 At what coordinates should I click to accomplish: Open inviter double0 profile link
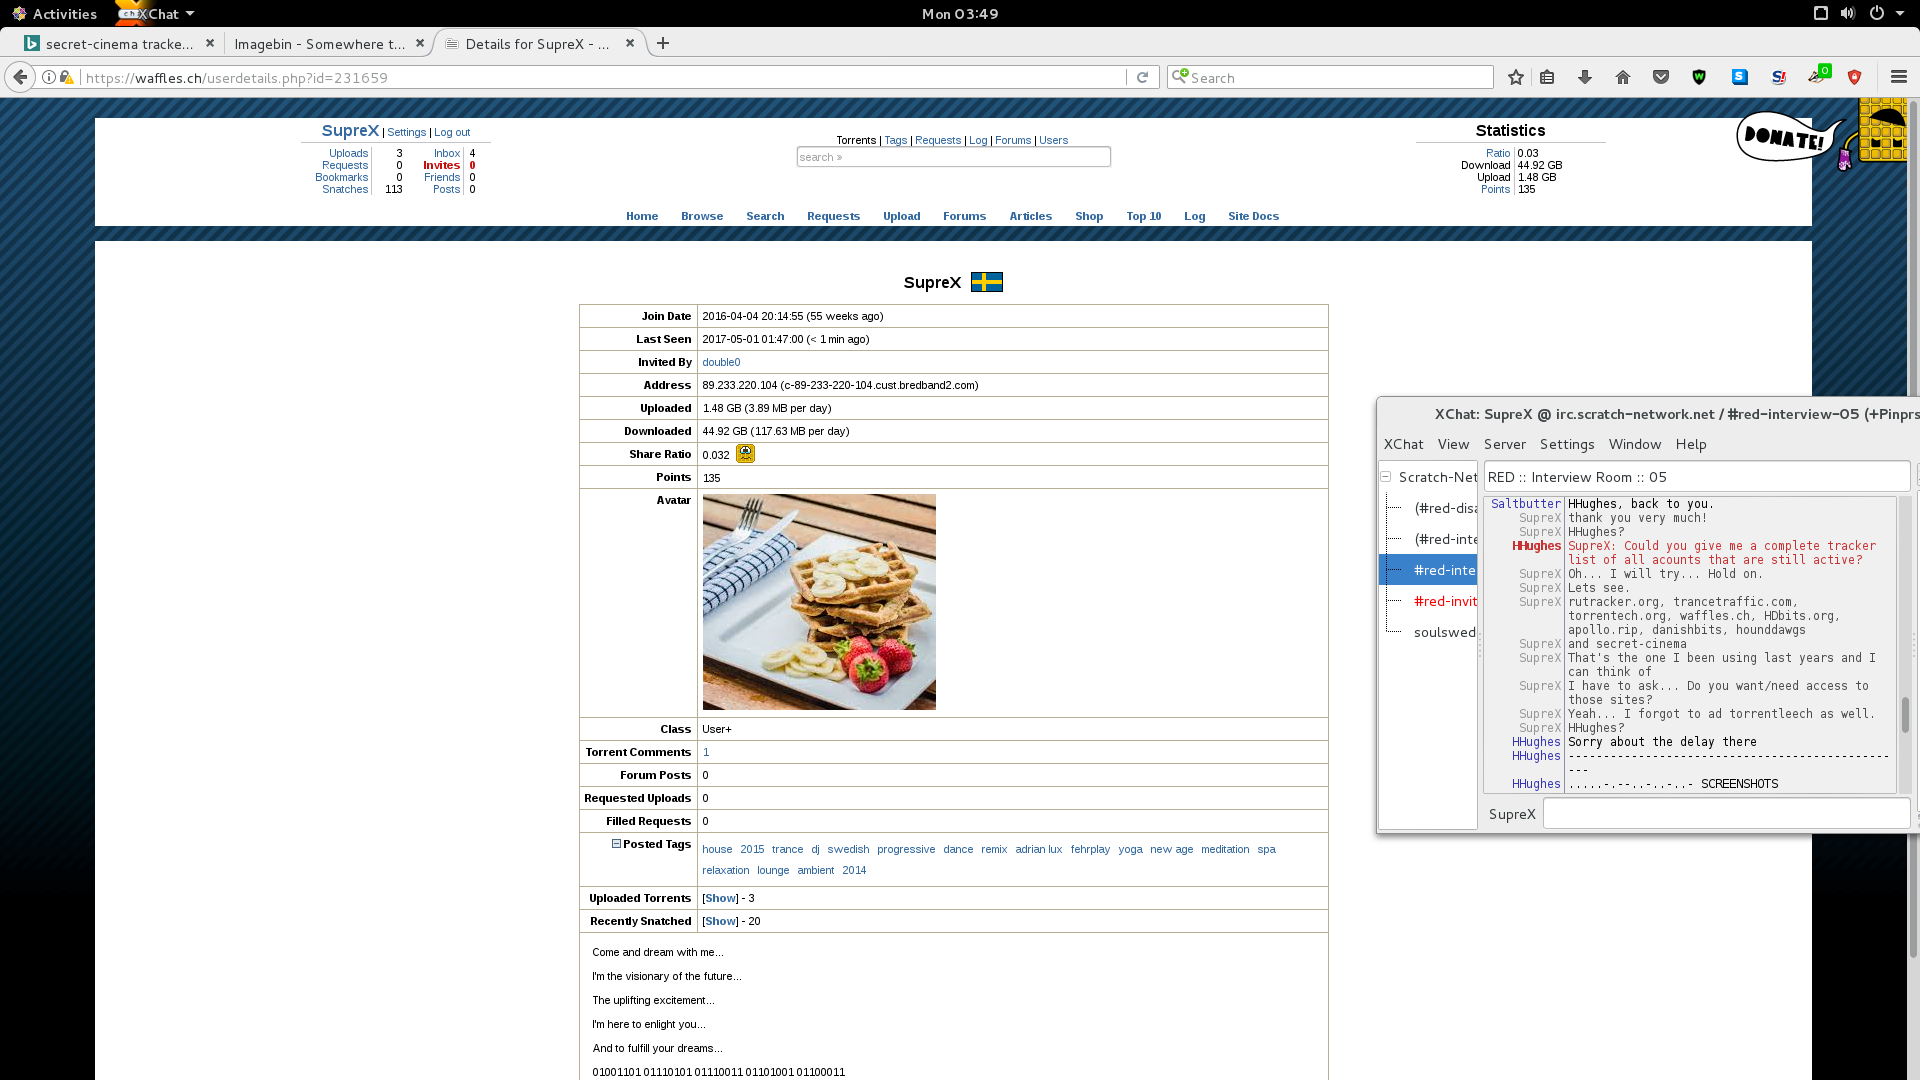(721, 362)
